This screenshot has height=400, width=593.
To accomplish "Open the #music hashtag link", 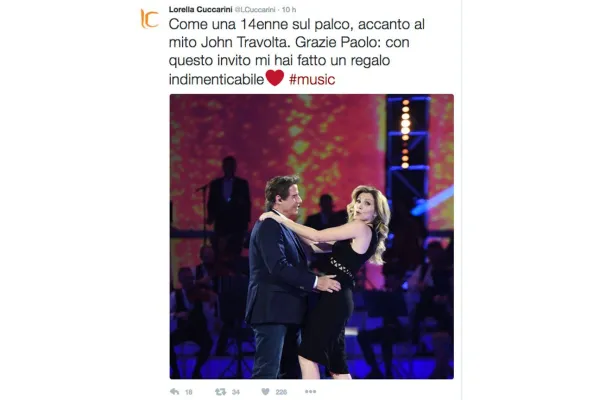I will coord(312,79).
